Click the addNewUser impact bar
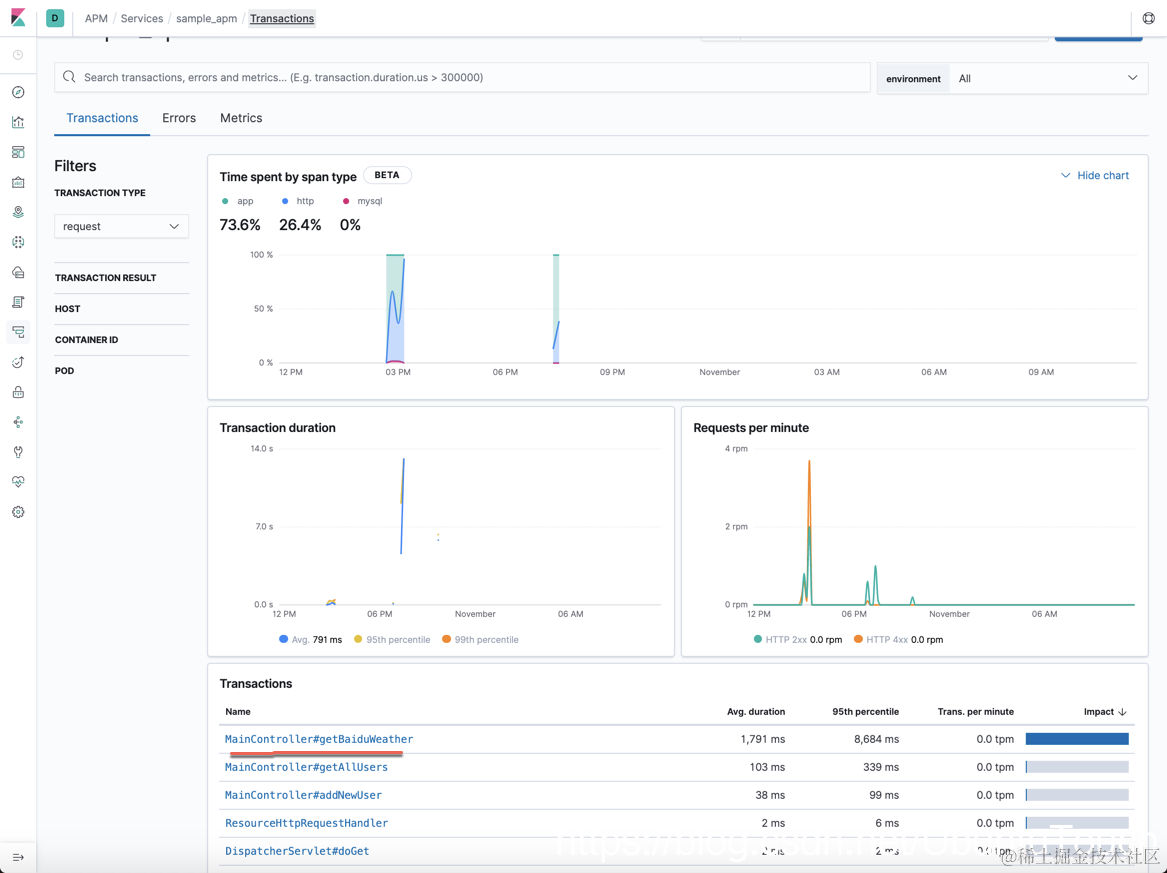 pyautogui.click(x=1077, y=795)
